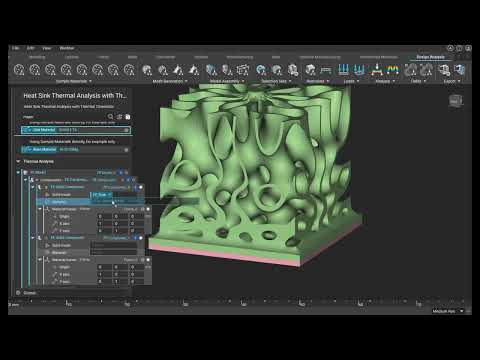480x360 pixels.
Task: Collapse the FE Model tree node
Action: point(18,172)
